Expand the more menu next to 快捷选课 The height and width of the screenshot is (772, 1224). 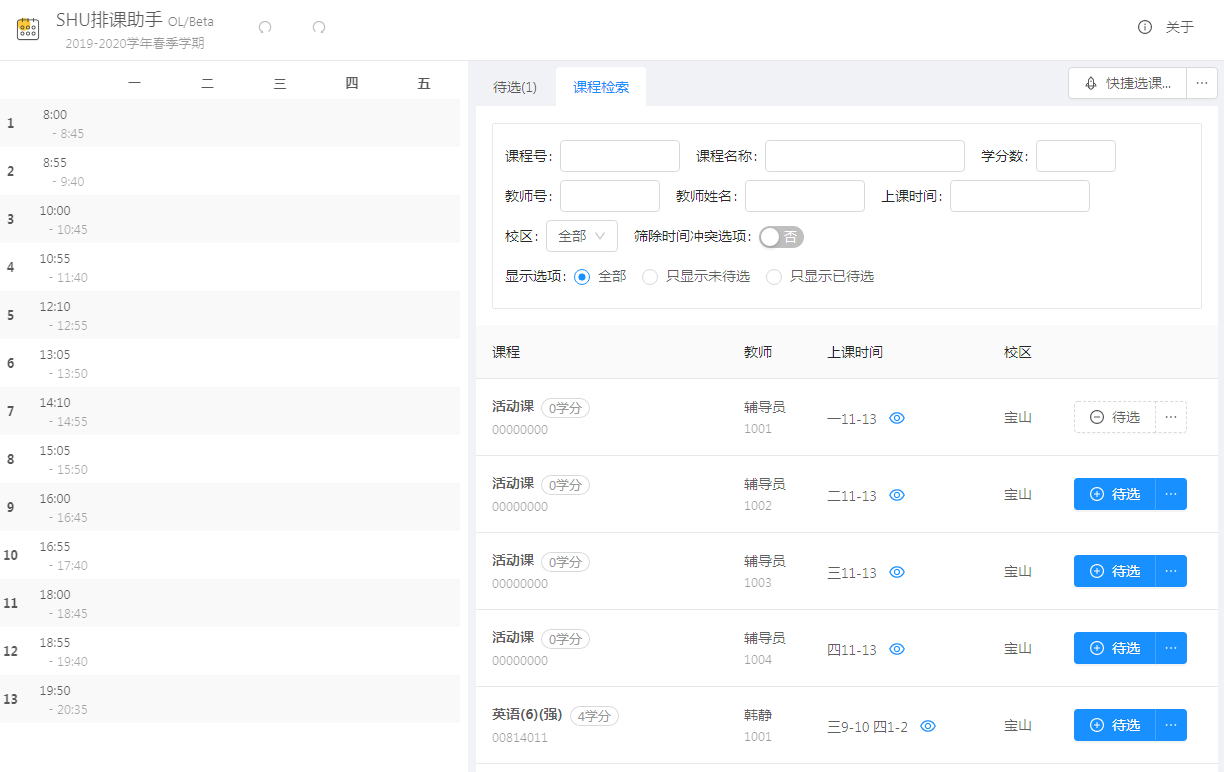pyautogui.click(x=1202, y=83)
